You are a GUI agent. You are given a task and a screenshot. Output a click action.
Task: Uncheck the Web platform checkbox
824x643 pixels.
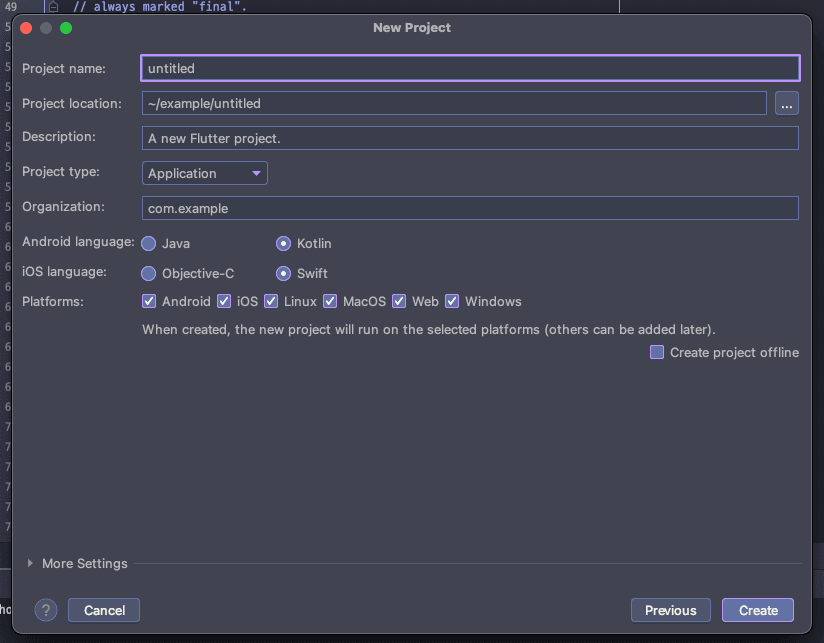(x=399, y=302)
